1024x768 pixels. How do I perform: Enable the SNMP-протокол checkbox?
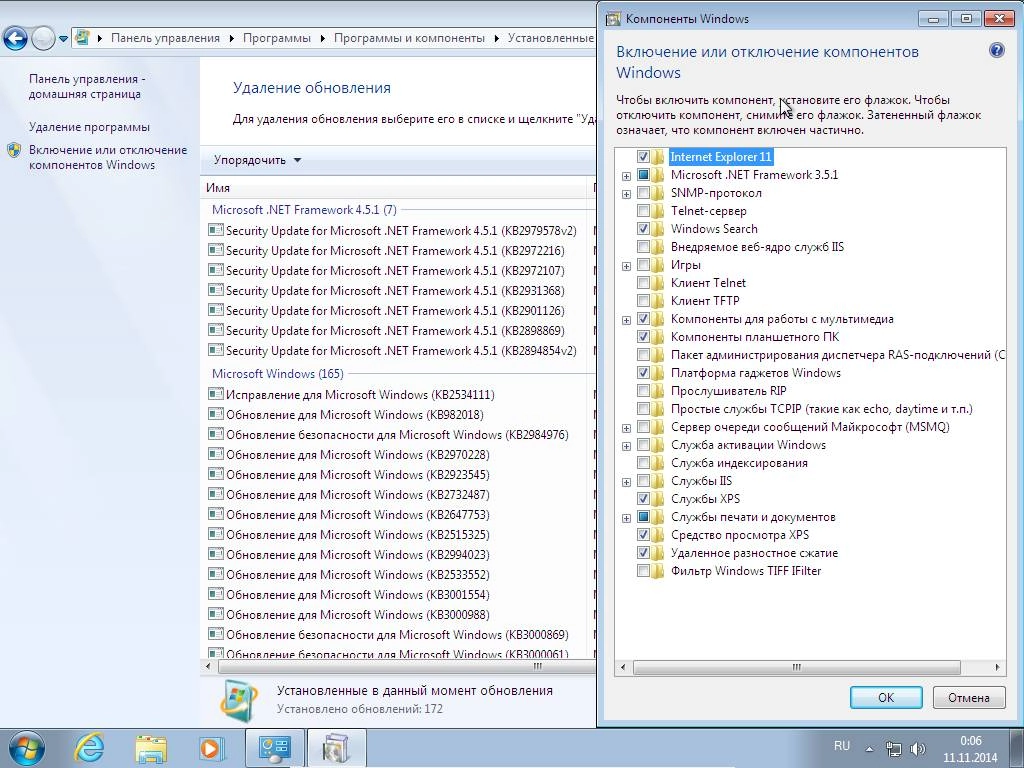coord(643,193)
